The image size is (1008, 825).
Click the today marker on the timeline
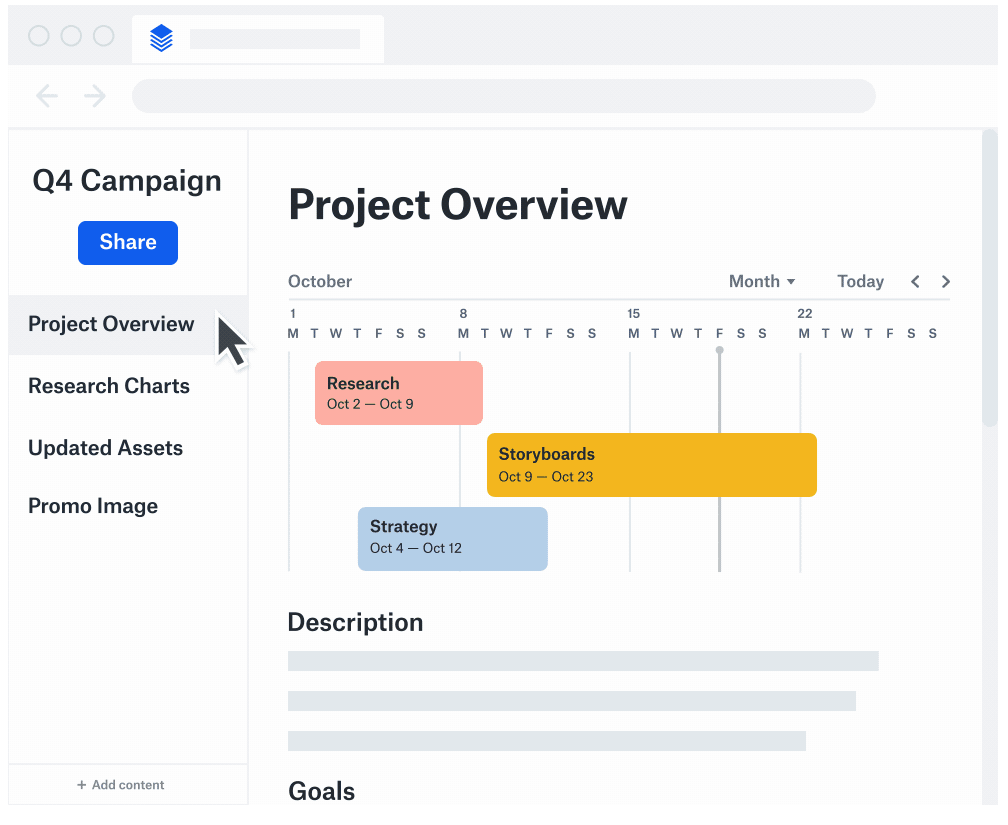[x=719, y=351]
